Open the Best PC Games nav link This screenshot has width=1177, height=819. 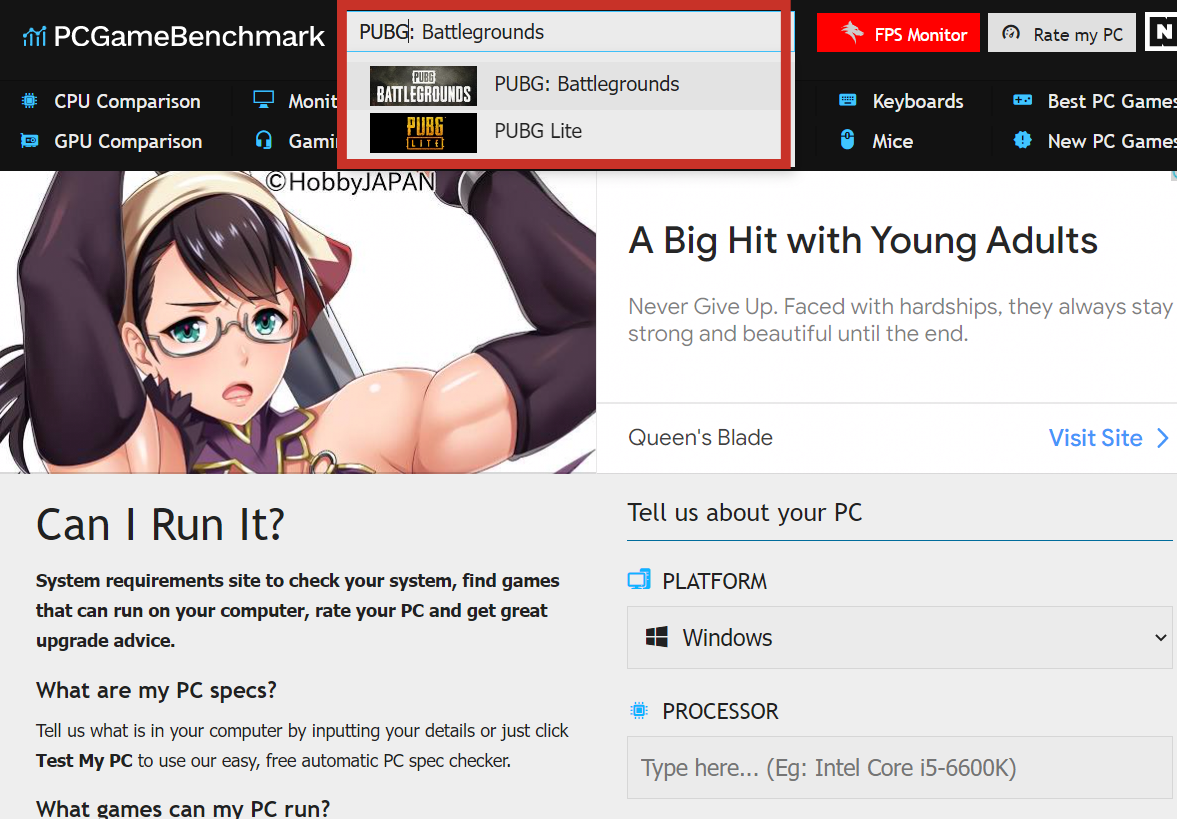click(1112, 101)
